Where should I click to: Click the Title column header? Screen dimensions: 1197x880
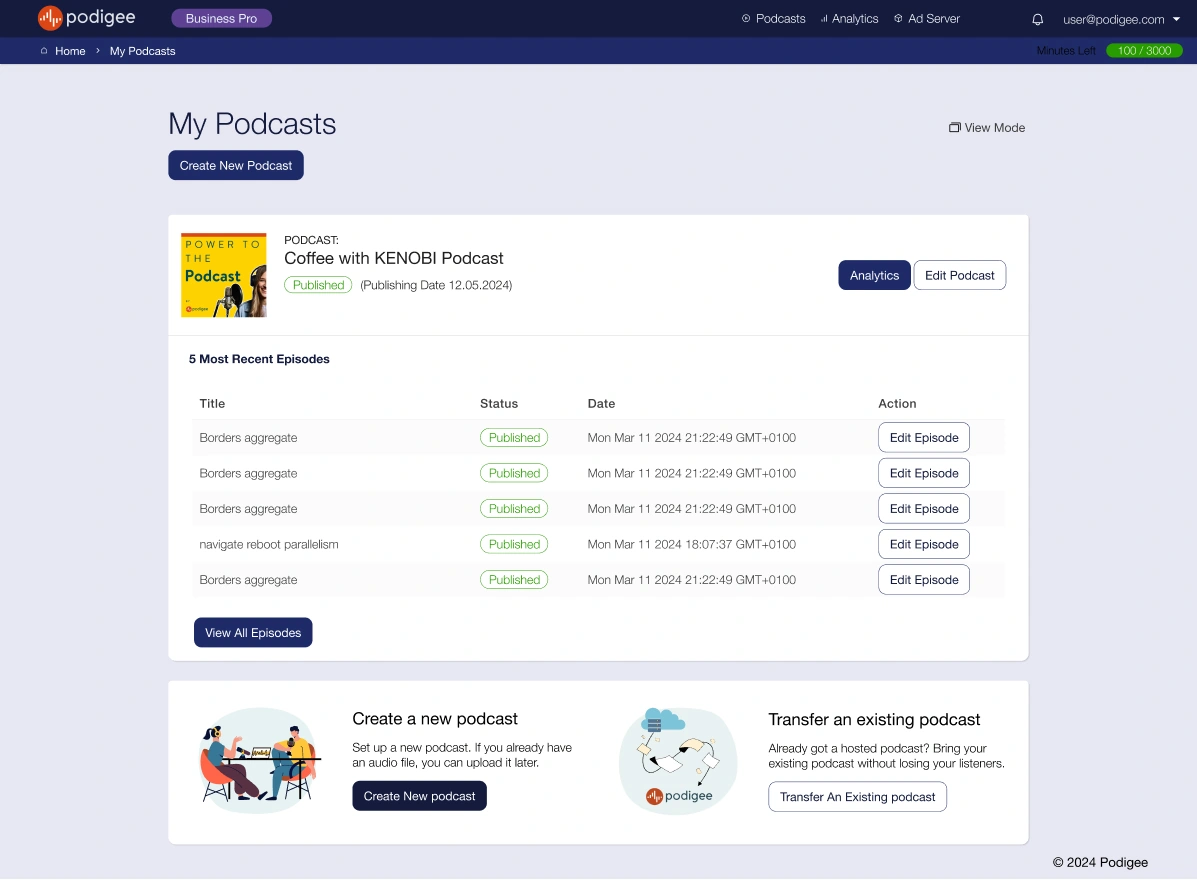(212, 404)
